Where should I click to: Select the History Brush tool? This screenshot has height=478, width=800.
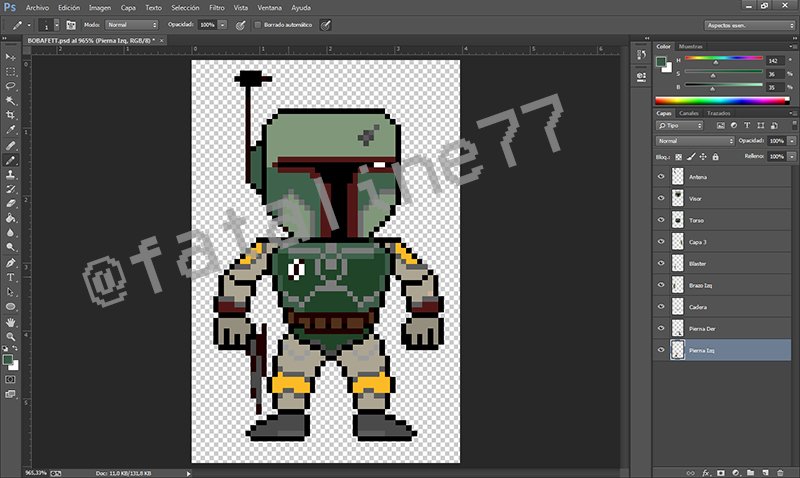[10, 189]
